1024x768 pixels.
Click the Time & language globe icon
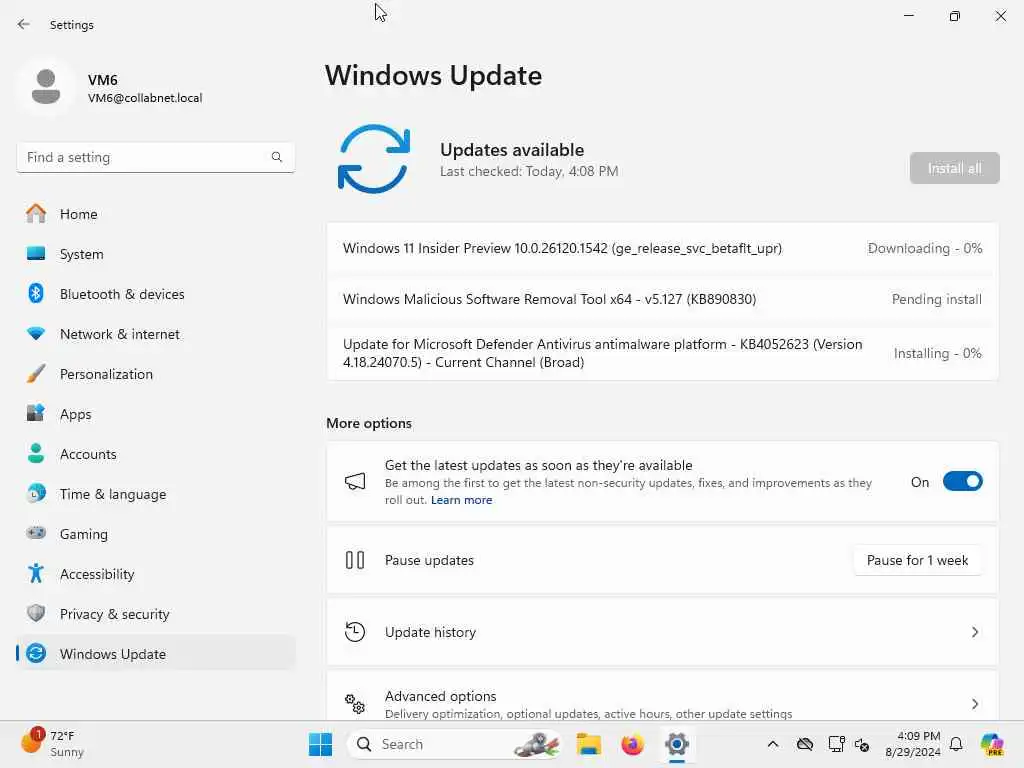pyautogui.click(x=36, y=493)
